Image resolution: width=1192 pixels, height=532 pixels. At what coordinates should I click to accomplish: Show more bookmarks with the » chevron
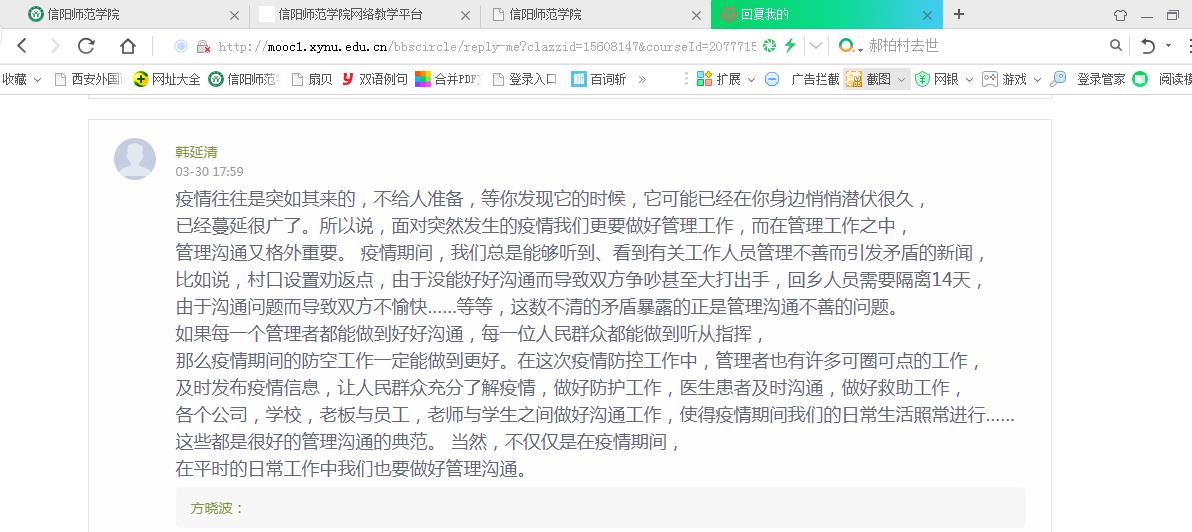[642, 79]
